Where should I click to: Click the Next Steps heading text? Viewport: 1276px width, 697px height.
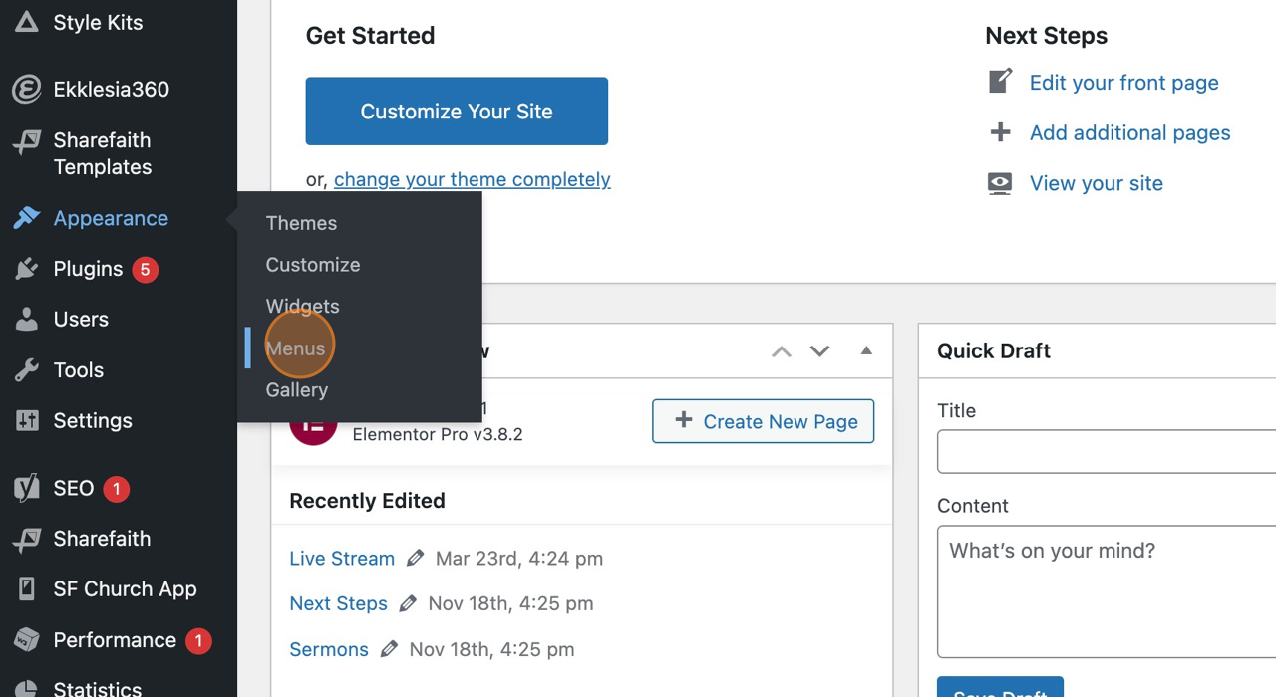(x=1046, y=36)
